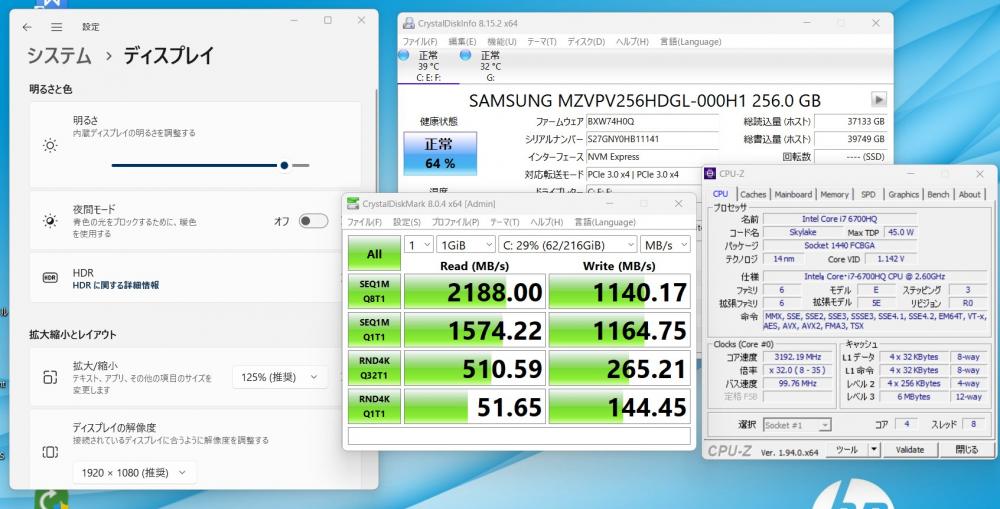The width and height of the screenshot is (1000, 509).
Task: Click the brightness sun icon
Action: 50,145
